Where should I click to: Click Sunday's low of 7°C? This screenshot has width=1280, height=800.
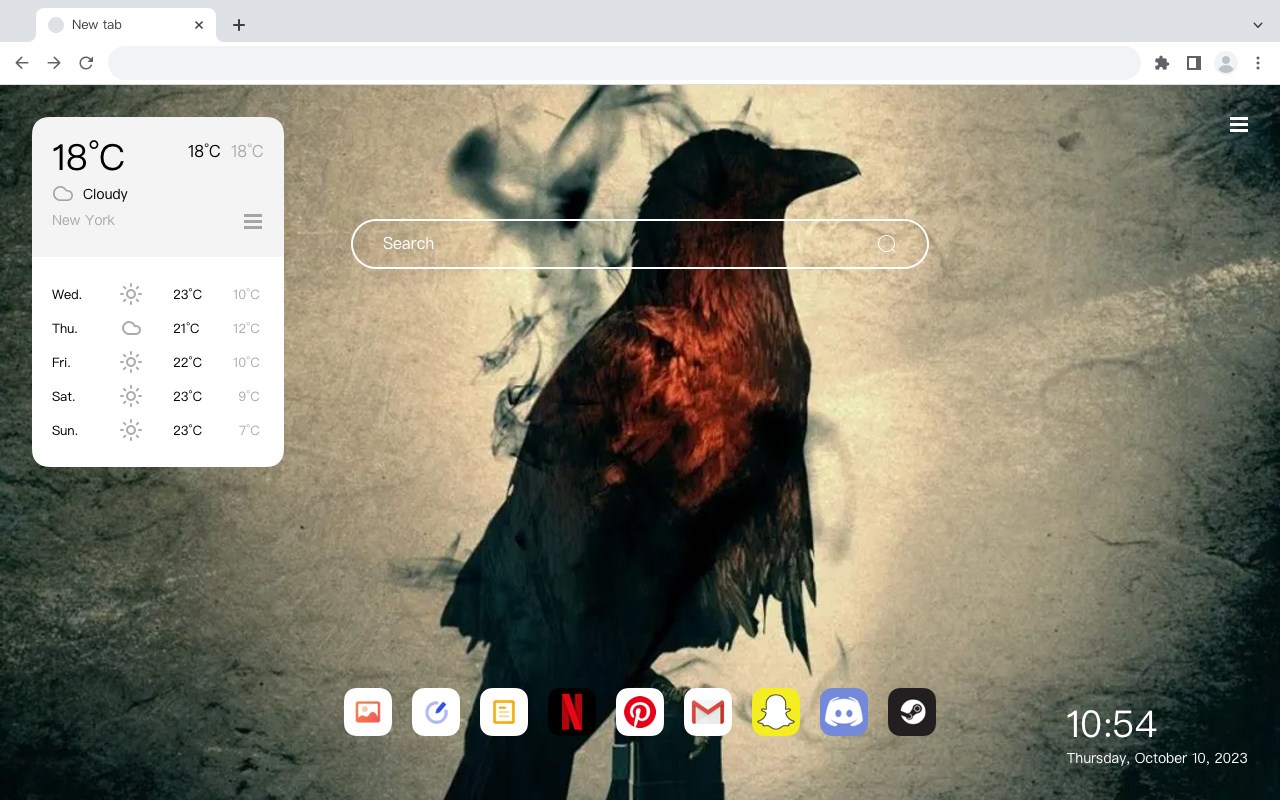[x=249, y=430]
